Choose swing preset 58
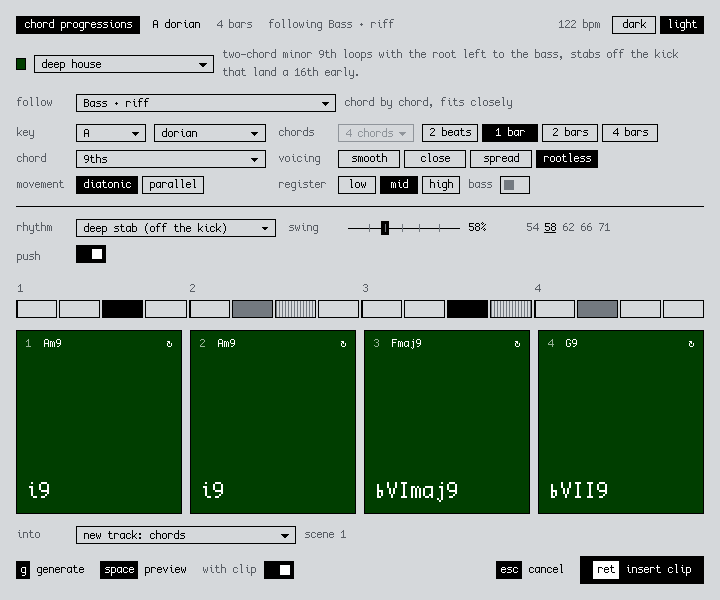Screen dimensions: 720x600 pyautogui.click(x=550, y=227)
